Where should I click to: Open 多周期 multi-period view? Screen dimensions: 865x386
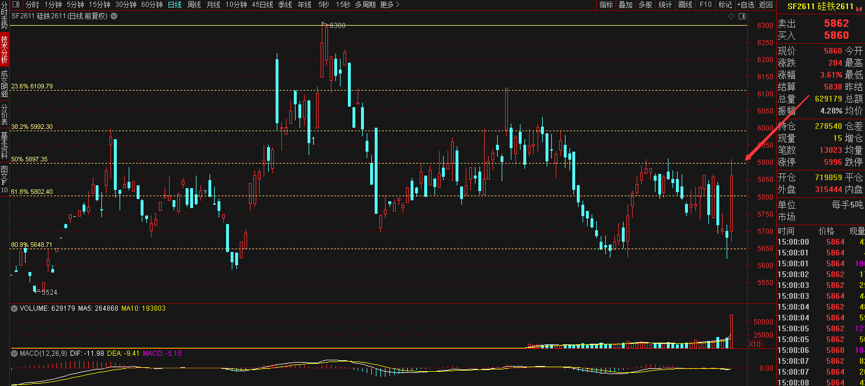point(365,5)
